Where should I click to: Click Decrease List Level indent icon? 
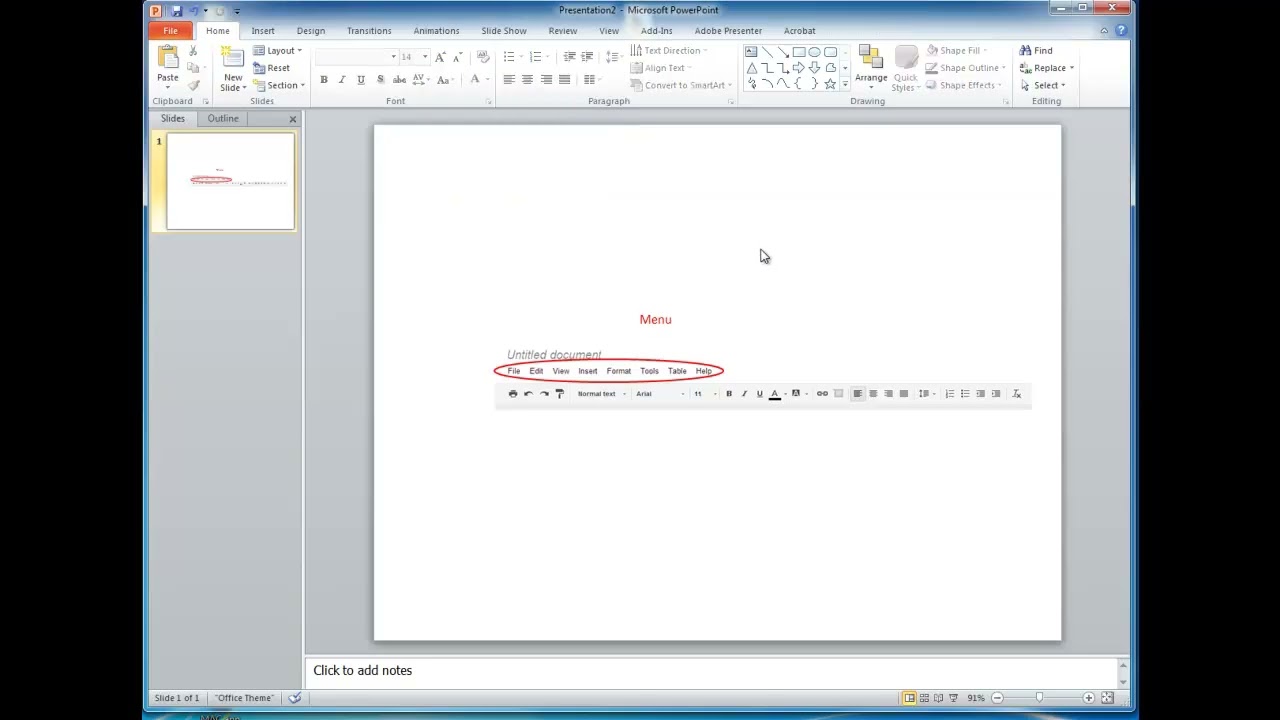(569, 57)
